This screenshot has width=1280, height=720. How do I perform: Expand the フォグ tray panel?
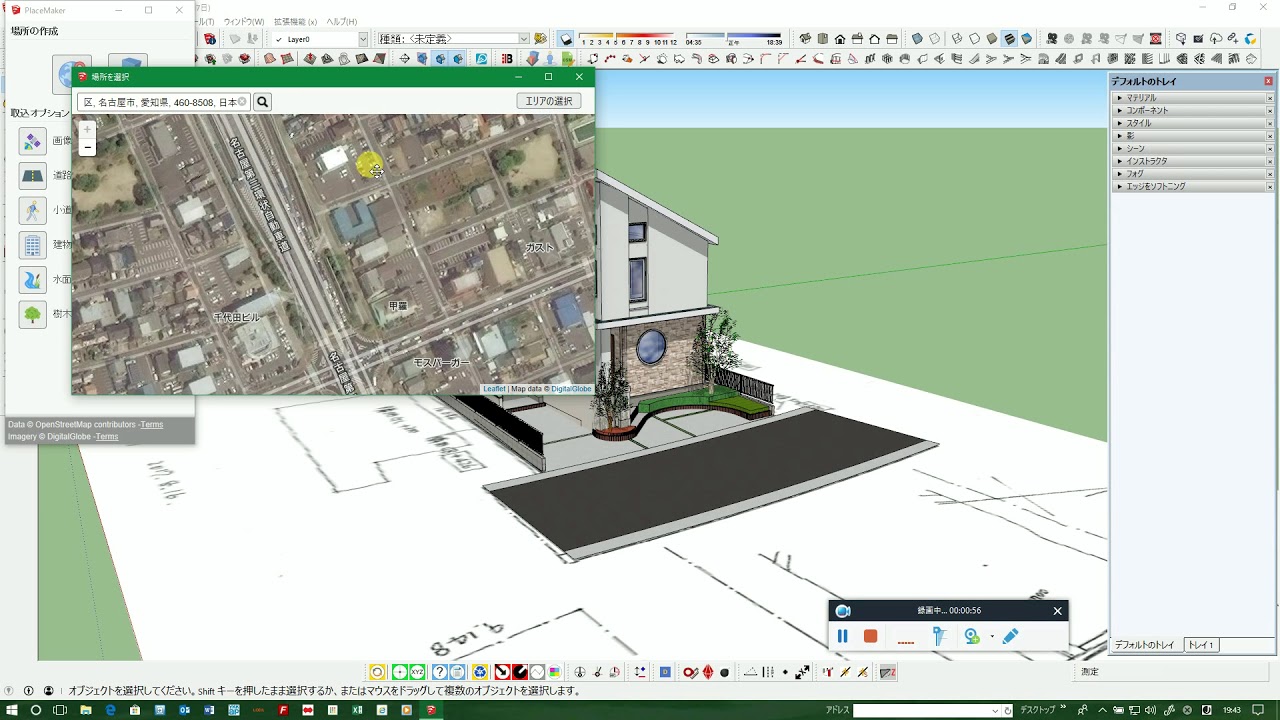[1192, 173]
